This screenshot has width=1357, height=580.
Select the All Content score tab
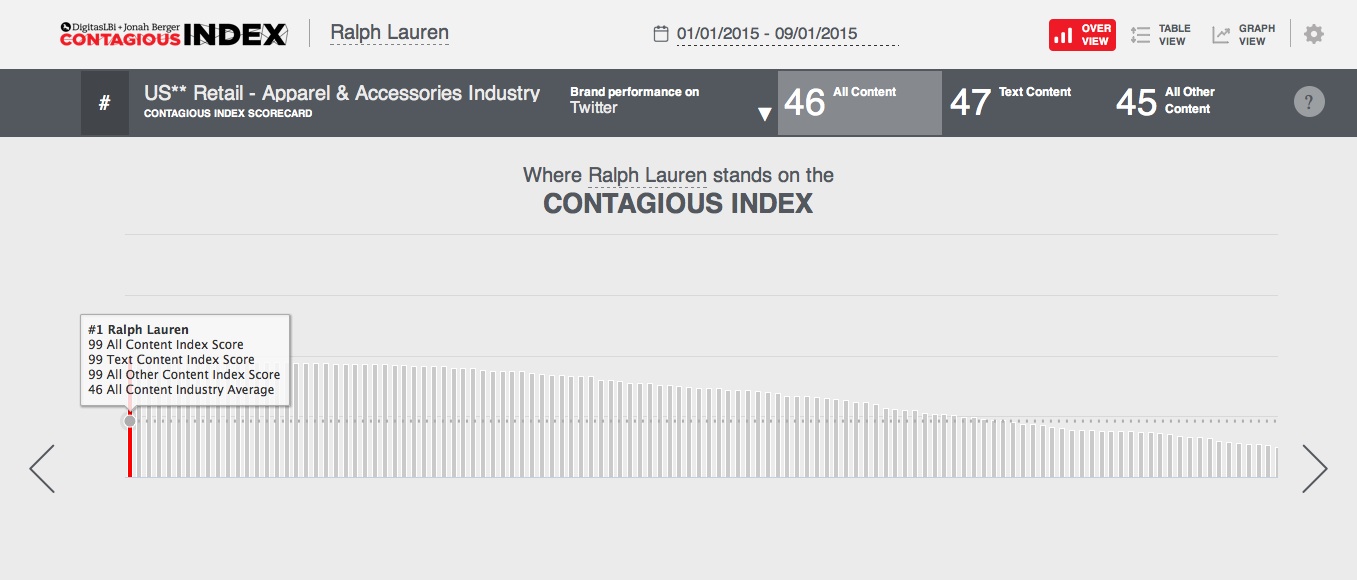pos(860,103)
